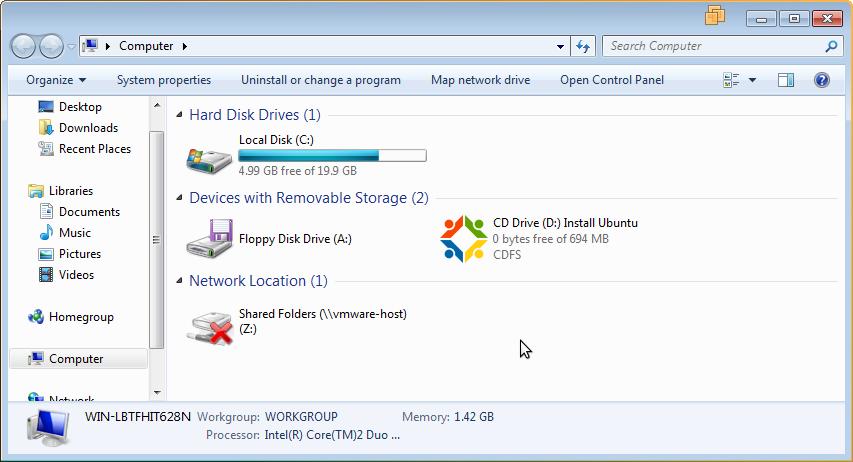Viewport: 853px width, 462px height.
Task: Click the Back navigation arrow
Action: 23,47
